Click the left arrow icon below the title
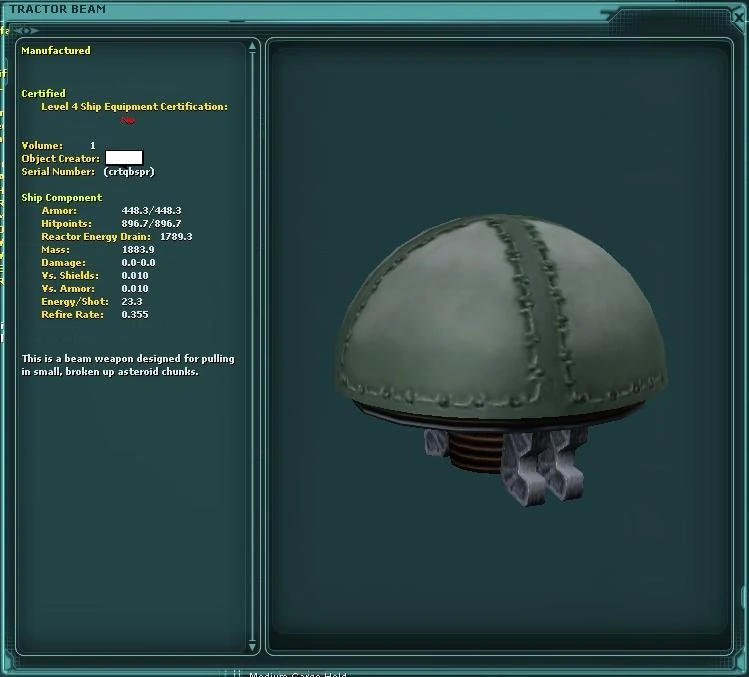This screenshot has height=677, width=749. (x=19, y=31)
